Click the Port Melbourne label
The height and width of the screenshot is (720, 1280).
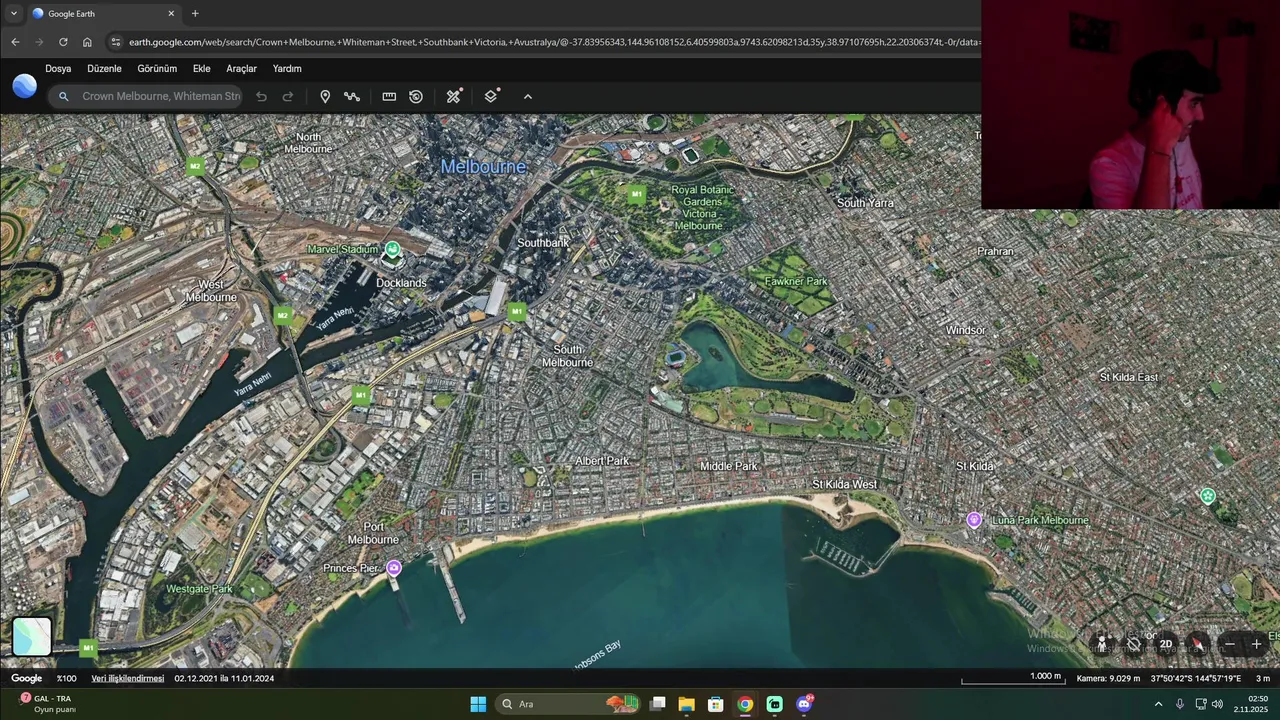click(373, 533)
